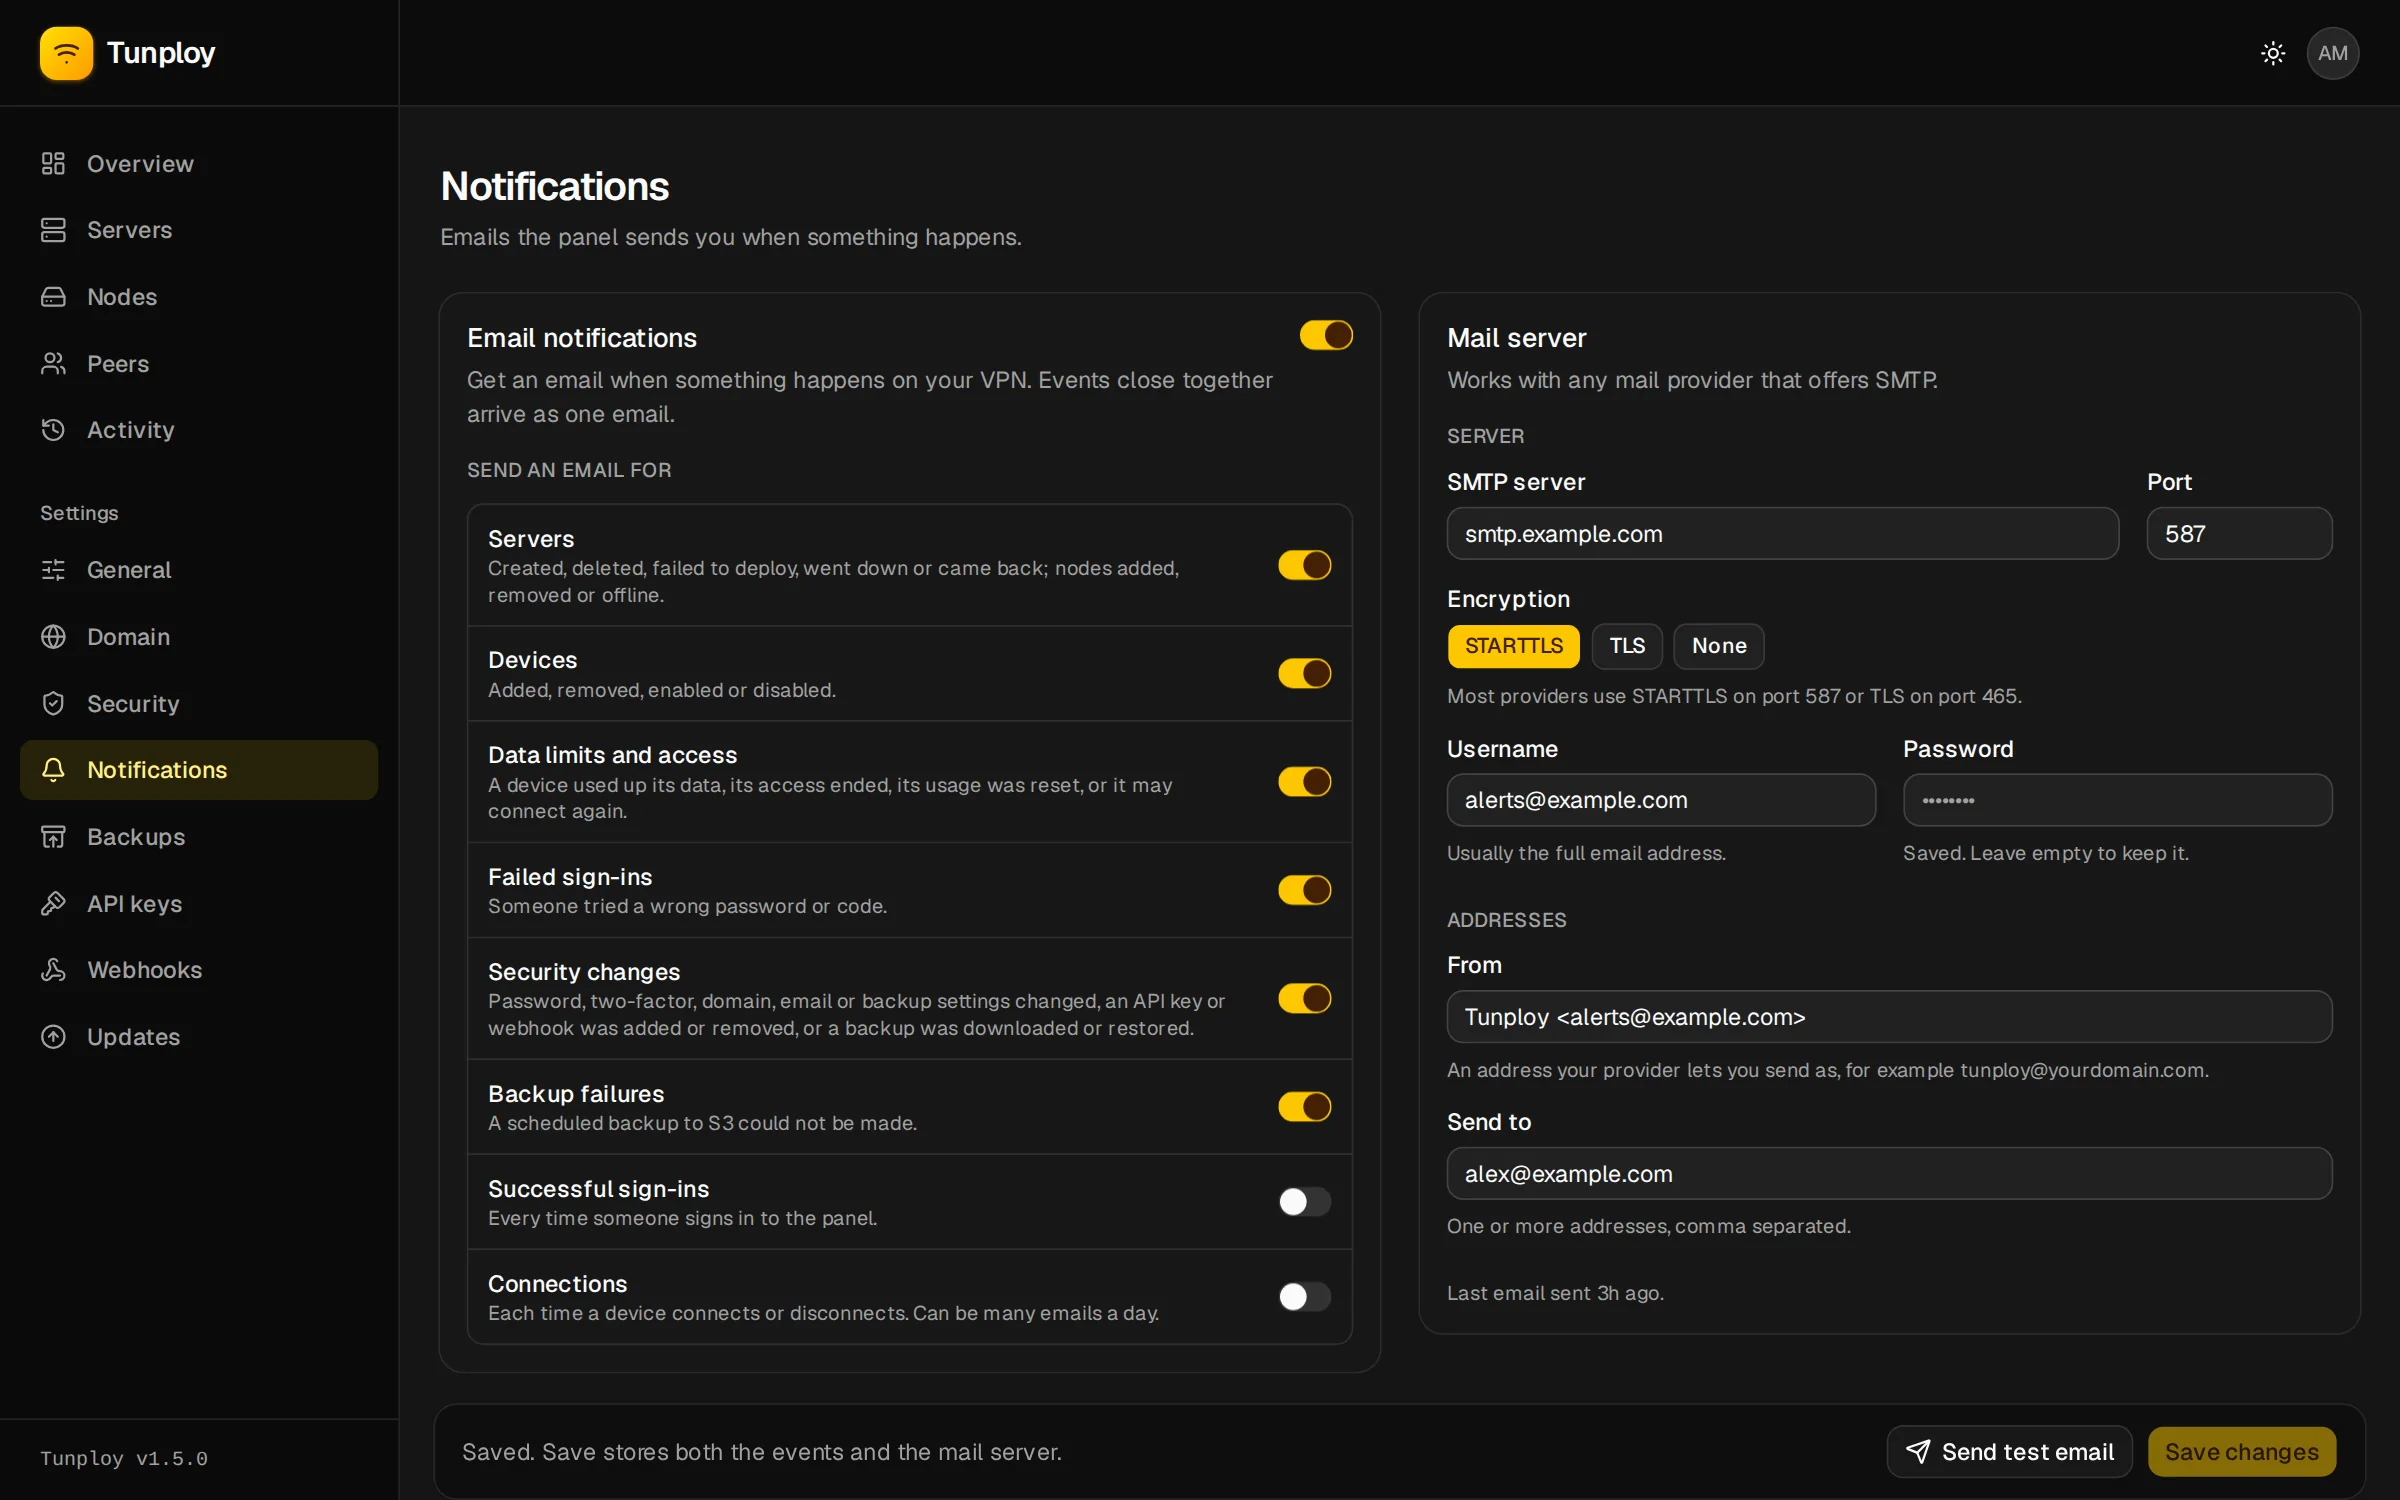Disable the Backup failures toggle
Image resolution: width=2400 pixels, height=1500 pixels.
point(1305,1107)
